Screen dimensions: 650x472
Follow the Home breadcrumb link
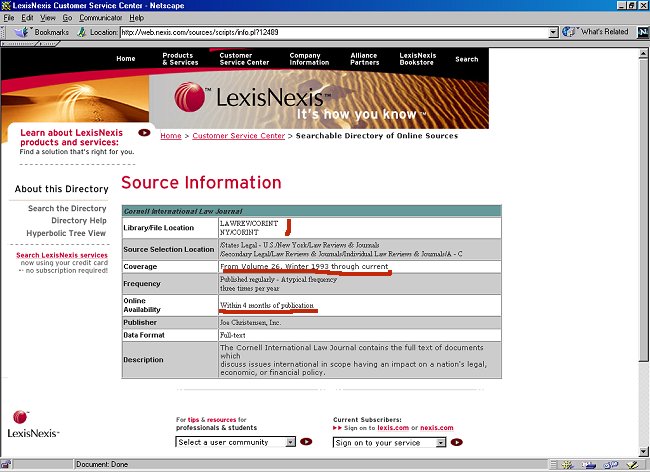click(171, 135)
